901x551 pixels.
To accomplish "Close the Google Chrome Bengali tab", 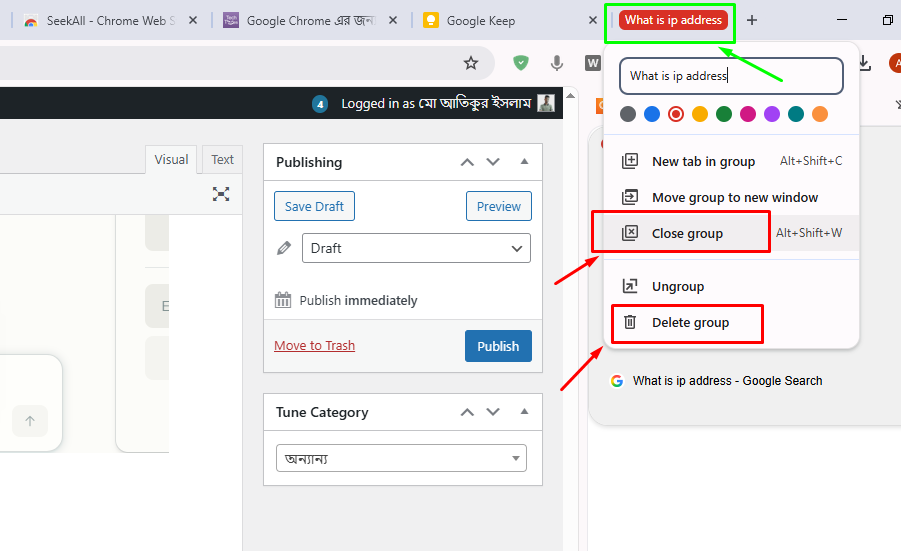I will tap(392, 20).
